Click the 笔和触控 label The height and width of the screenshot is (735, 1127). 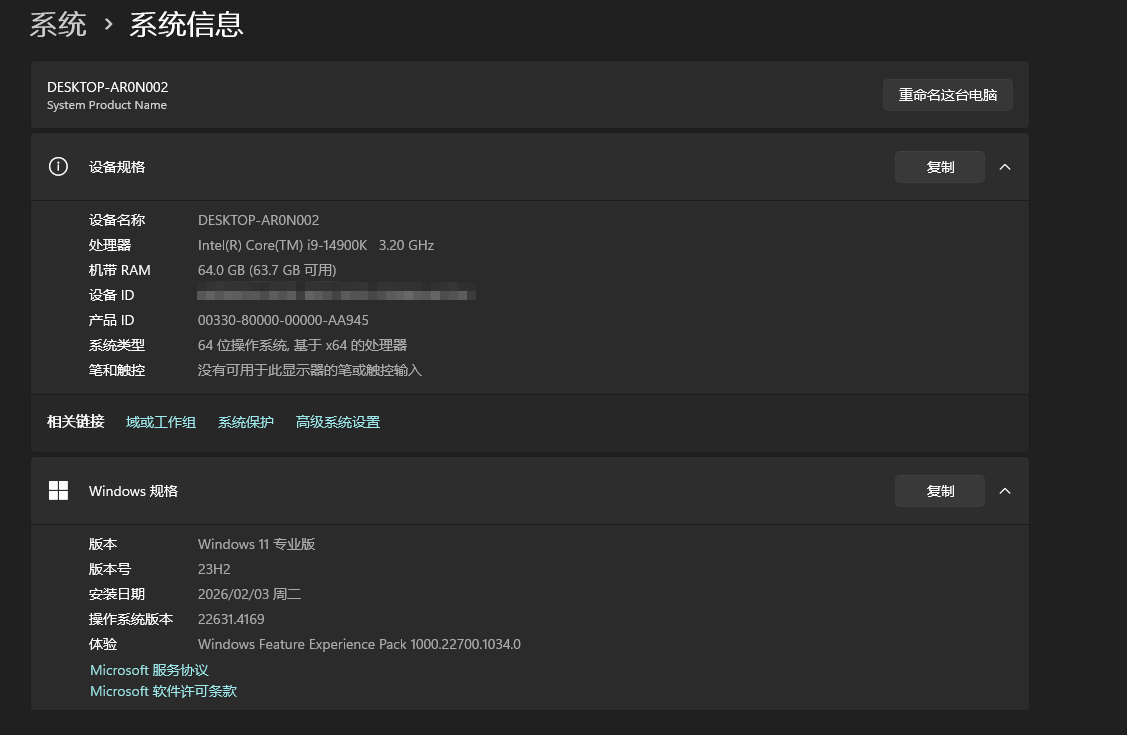click(117, 371)
